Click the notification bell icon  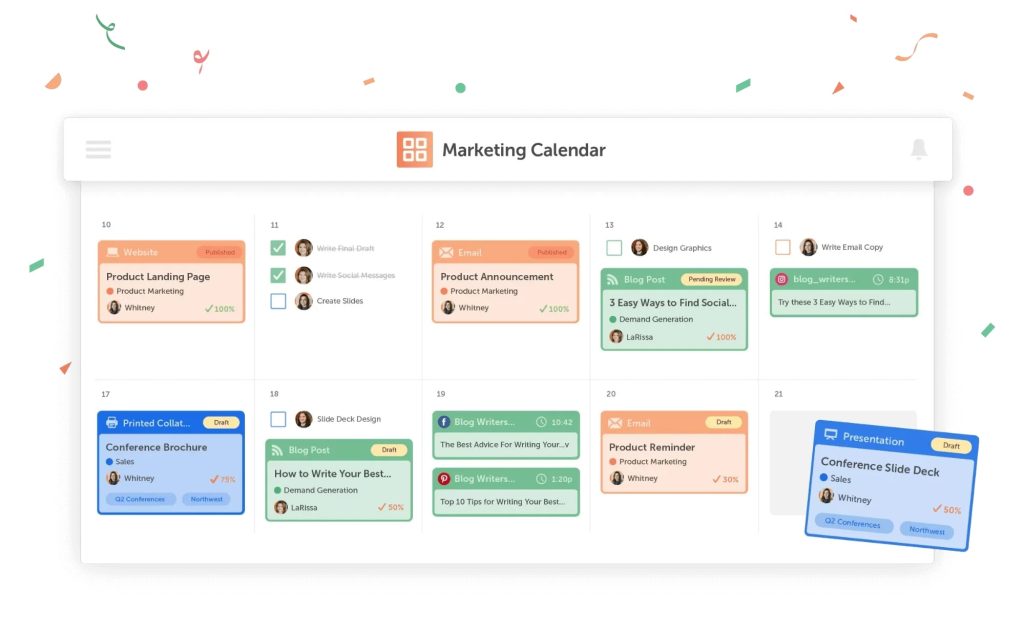918,150
